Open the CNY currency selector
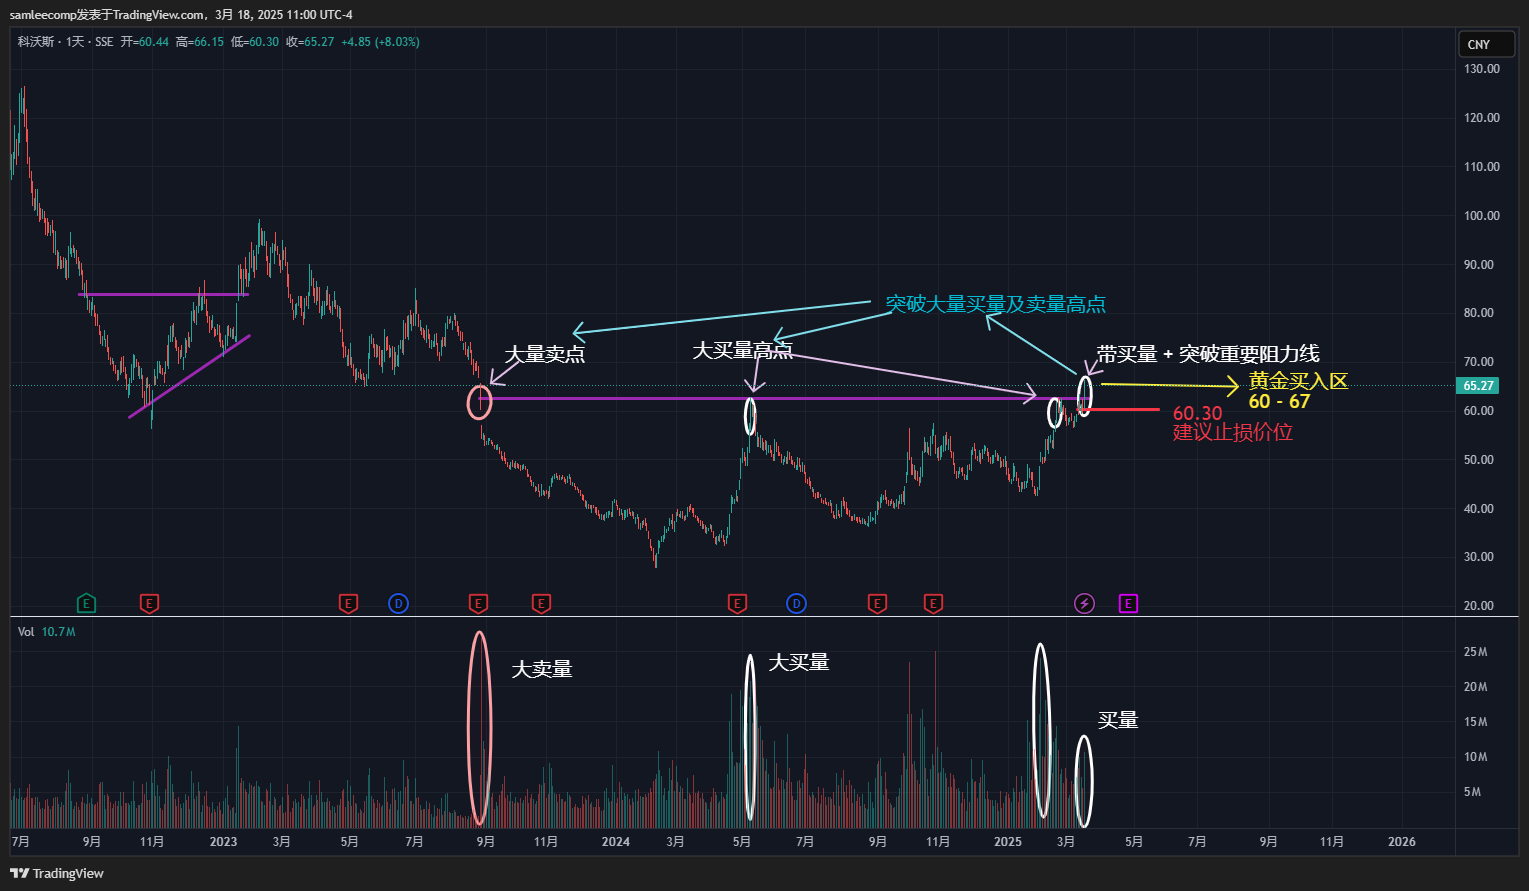 click(x=1486, y=44)
